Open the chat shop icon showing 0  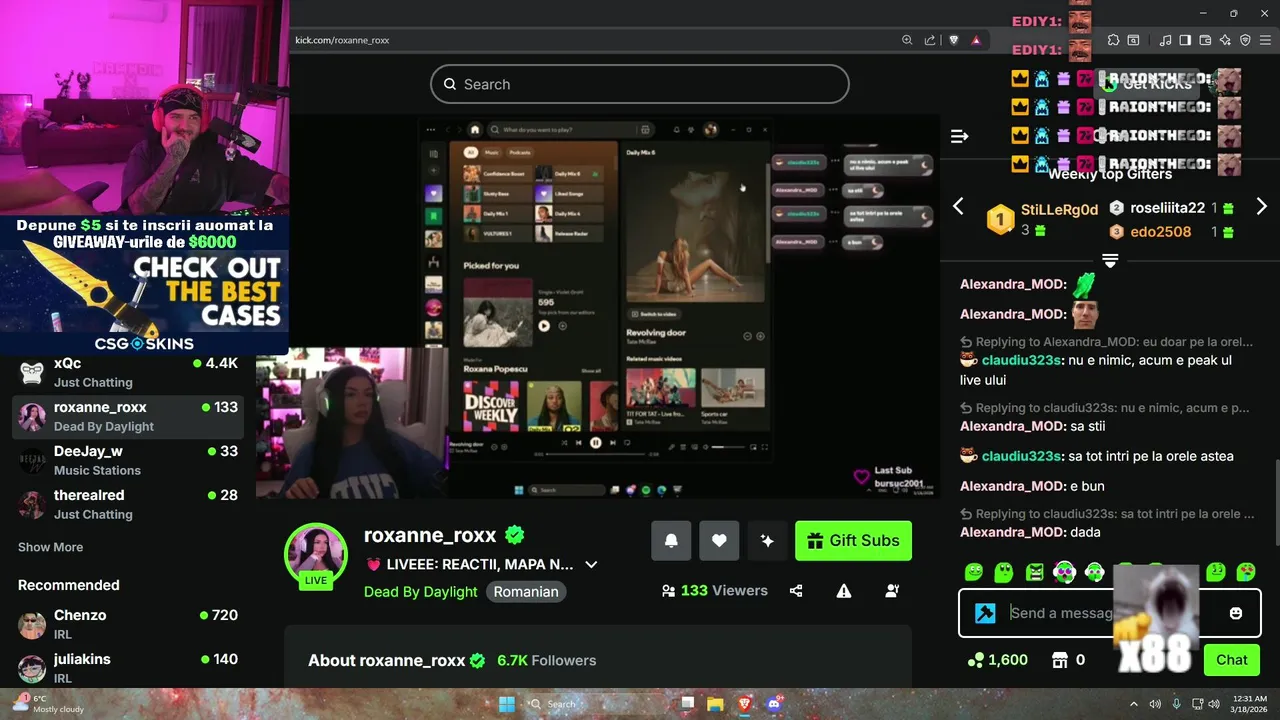pyautogui.click(x=1068, y=660)
